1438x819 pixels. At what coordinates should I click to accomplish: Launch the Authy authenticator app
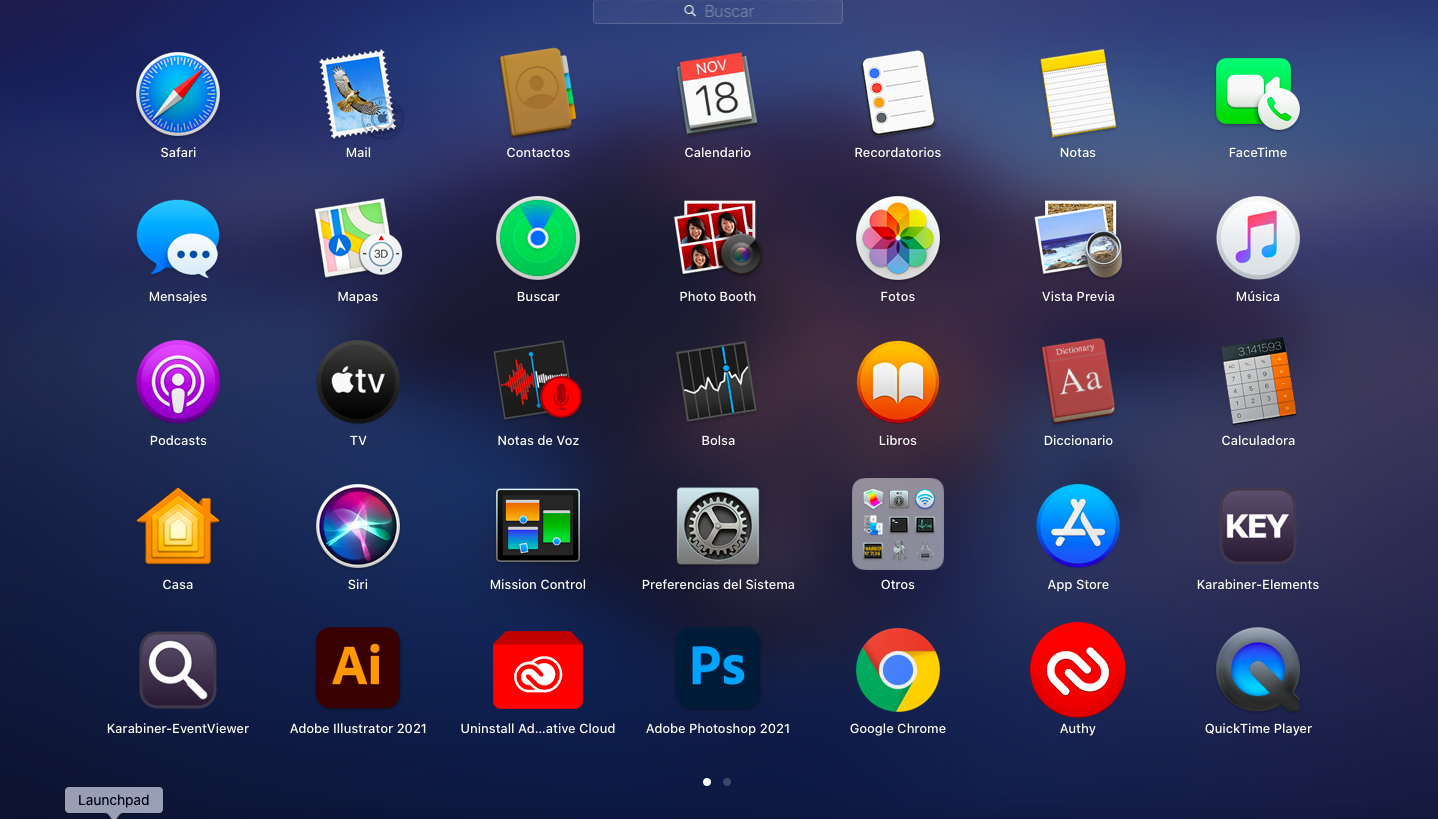[1077, 669]
